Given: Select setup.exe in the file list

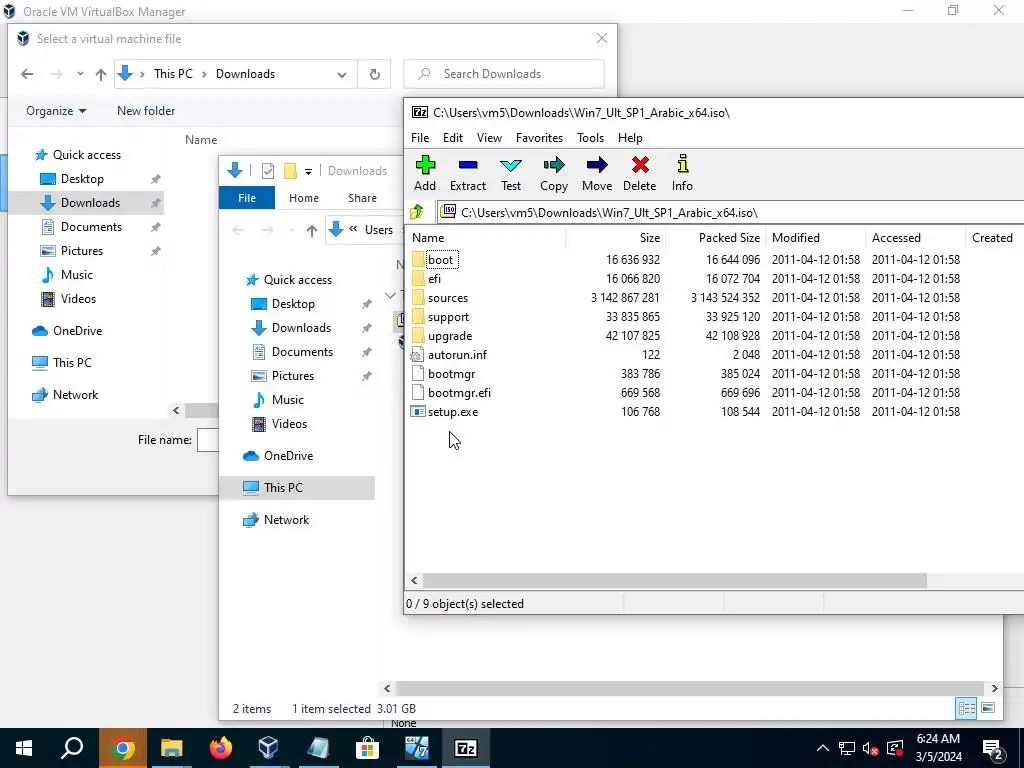Looking at the screenshot, I should pos(453,411).
